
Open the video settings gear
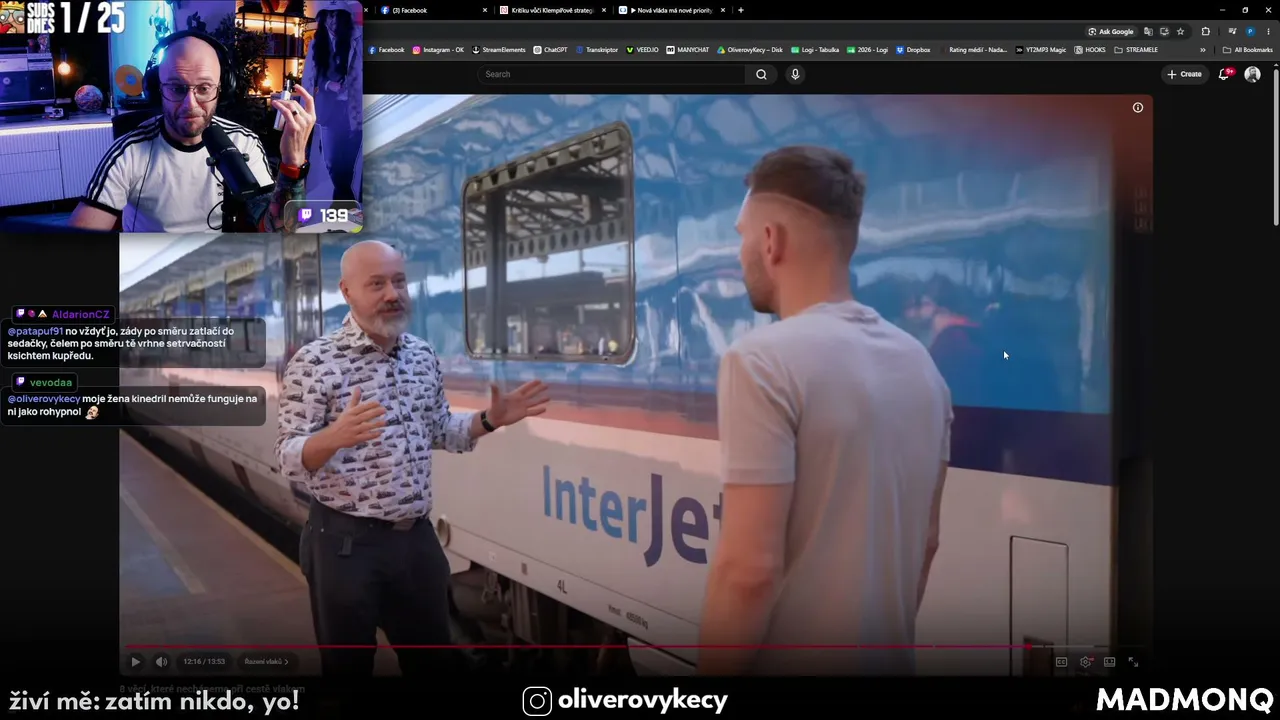pos(1086,661)
